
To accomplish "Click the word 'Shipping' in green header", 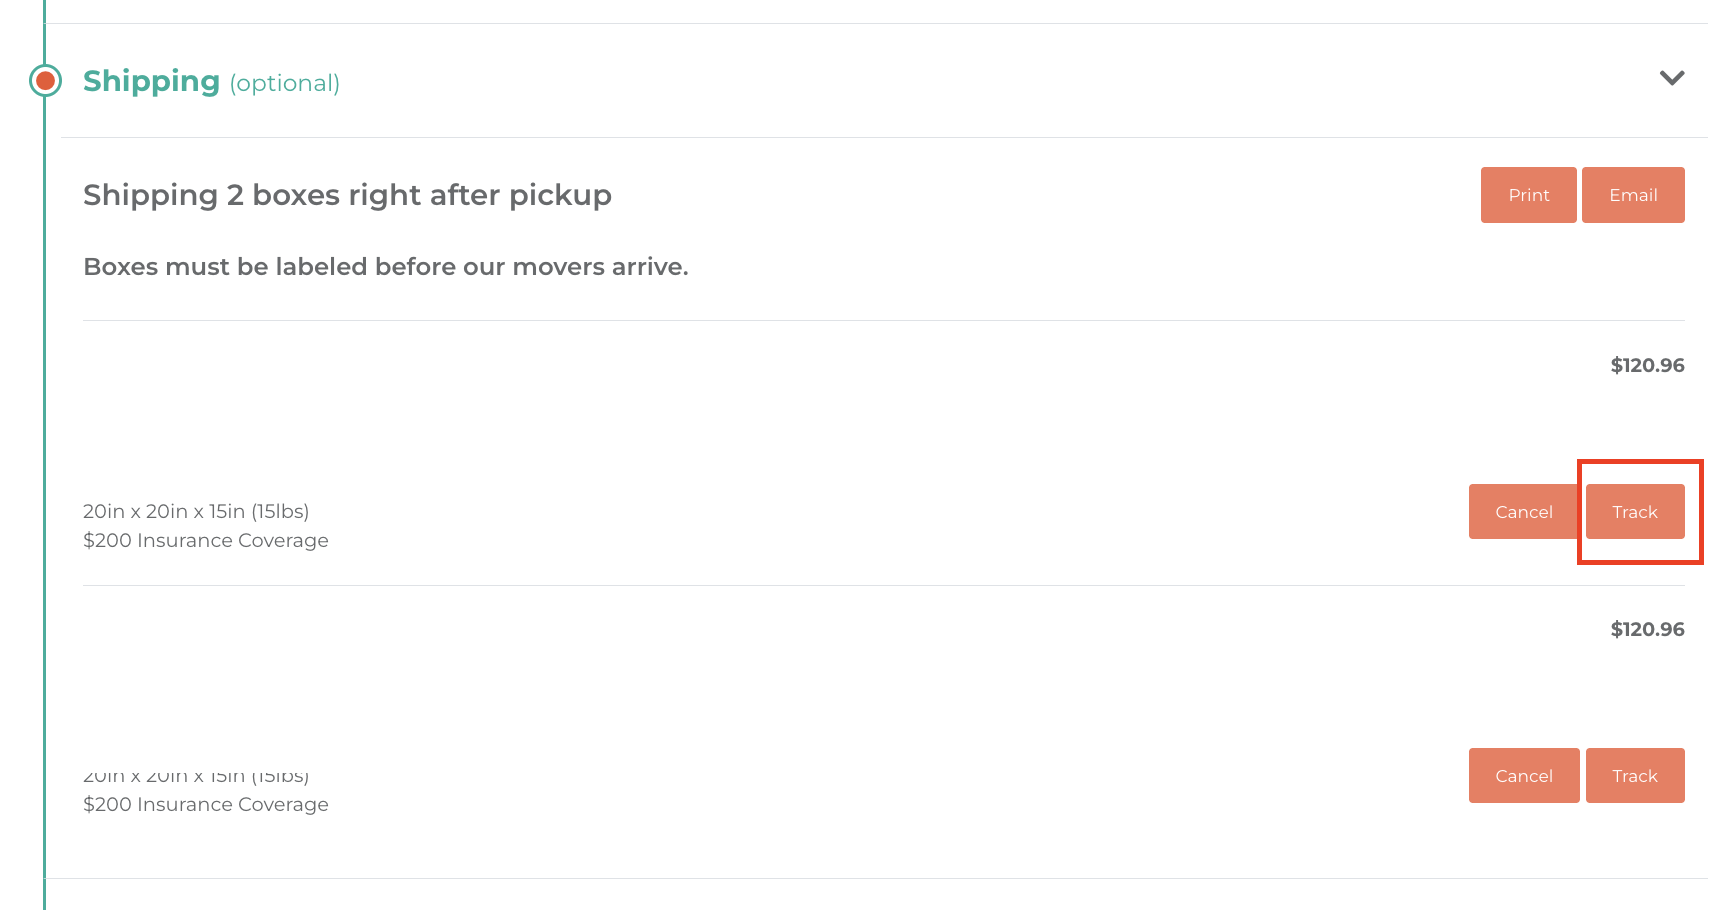I will click(x=151, y=81).
